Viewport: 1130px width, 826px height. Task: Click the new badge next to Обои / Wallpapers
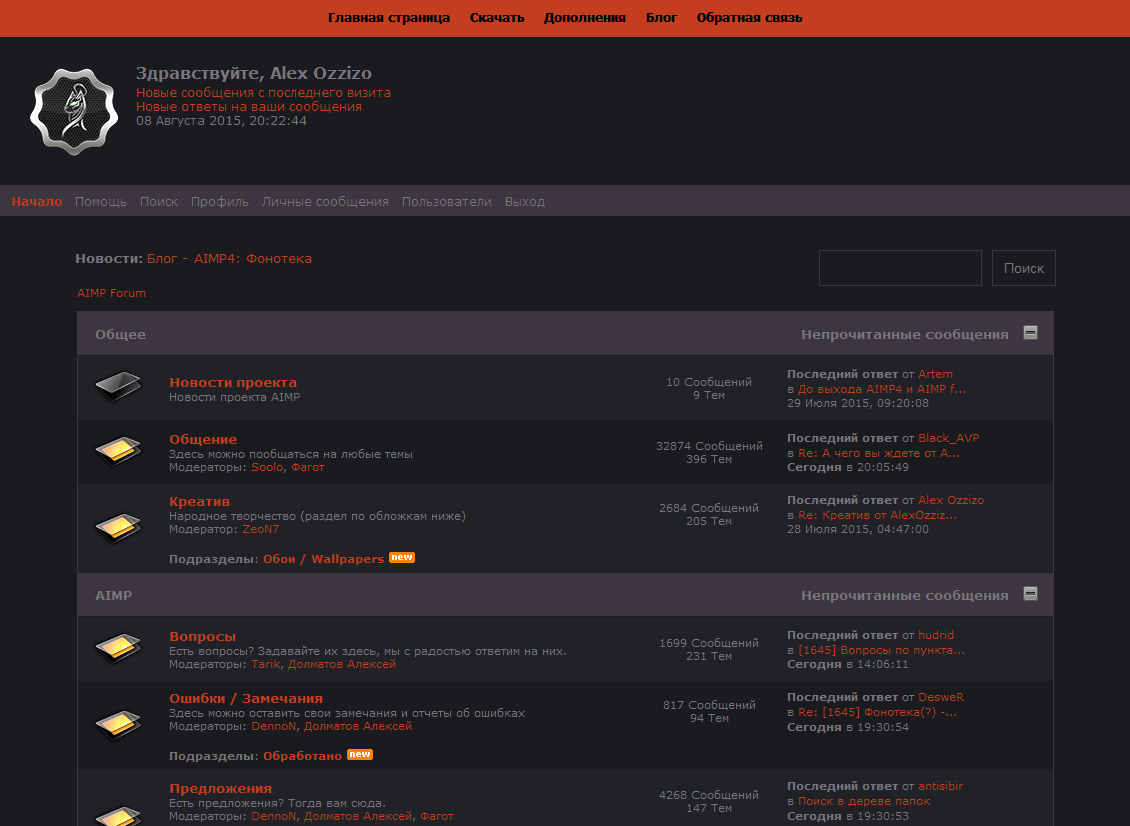click(x=402, y=558)
